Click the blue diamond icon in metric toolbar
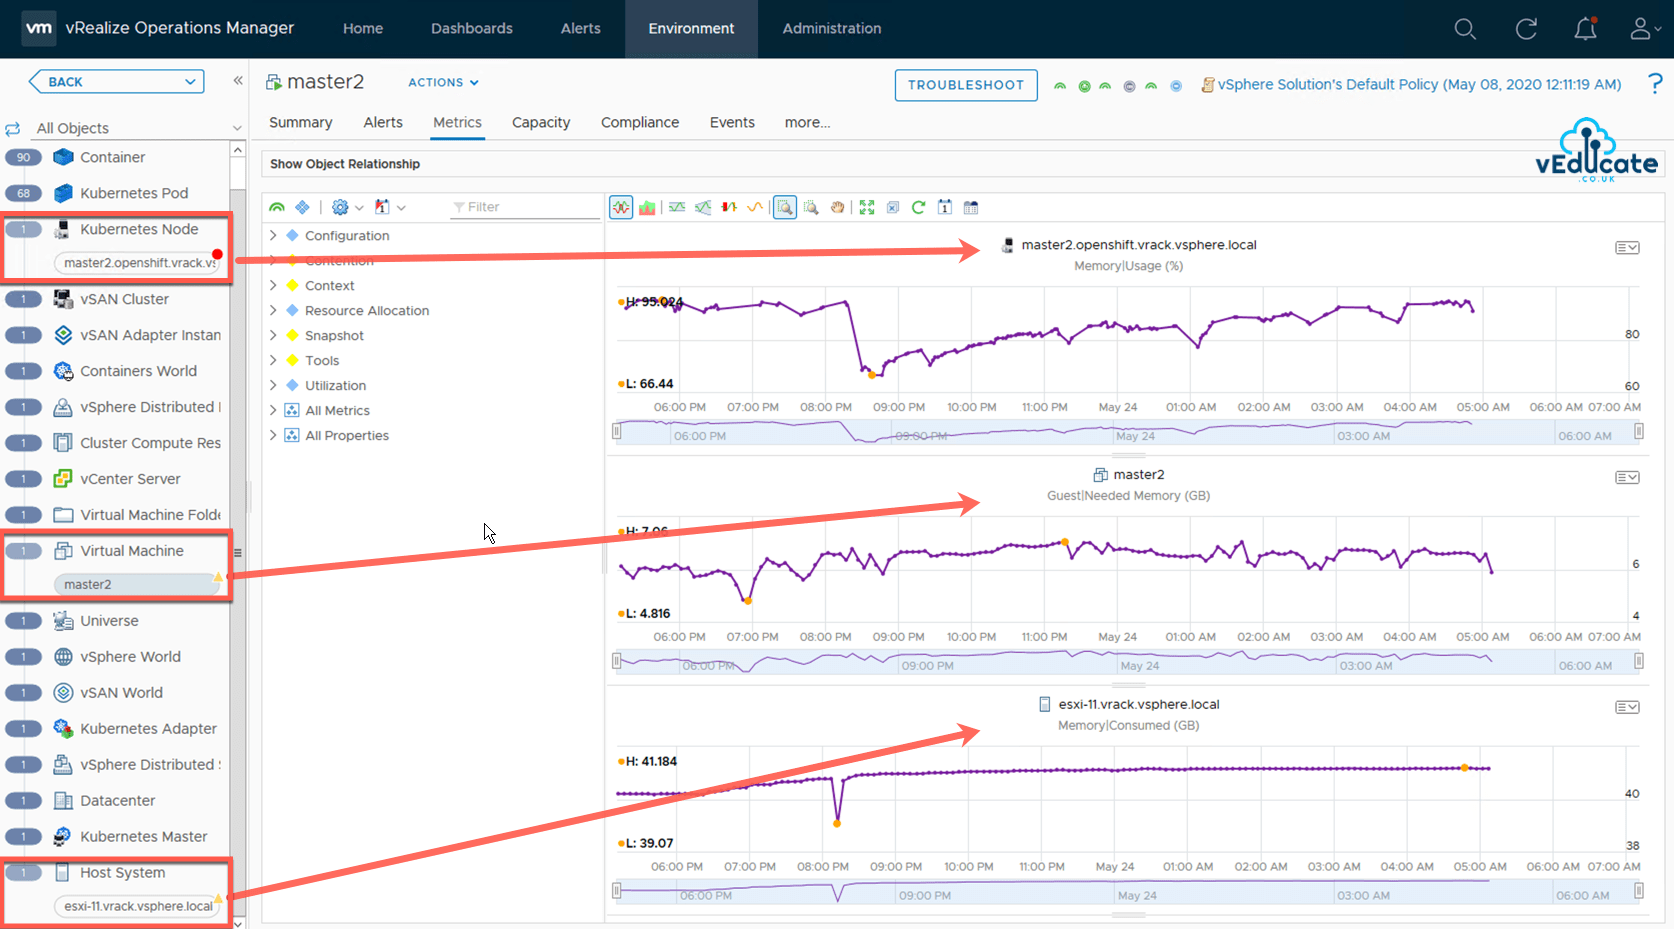 302,207
